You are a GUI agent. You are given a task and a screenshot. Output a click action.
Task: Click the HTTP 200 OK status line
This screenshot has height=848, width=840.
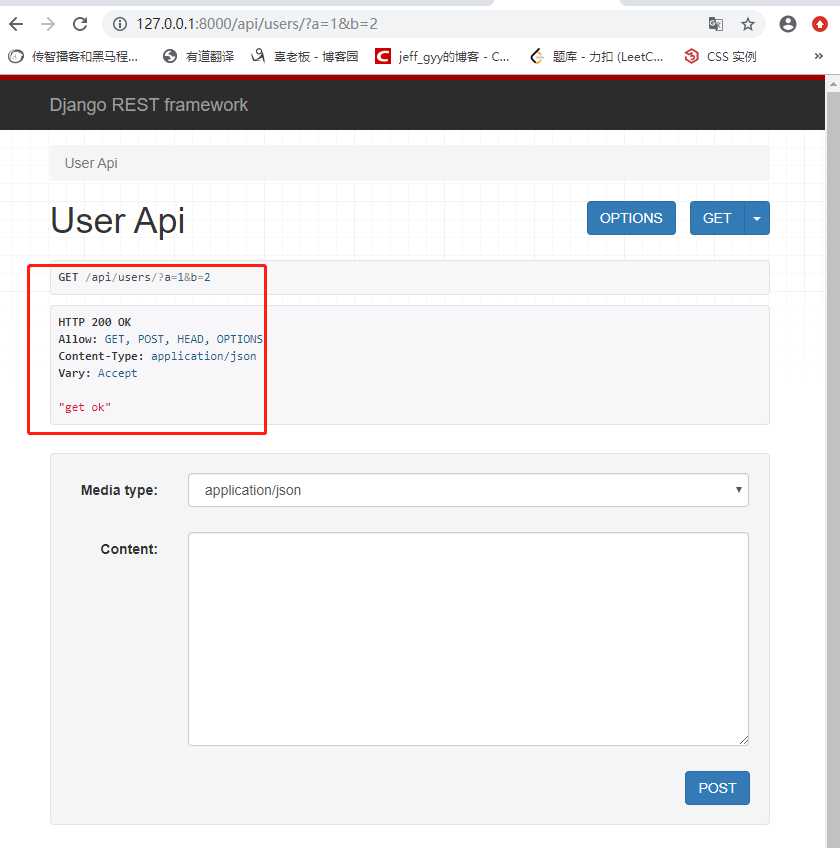point(95,322)
